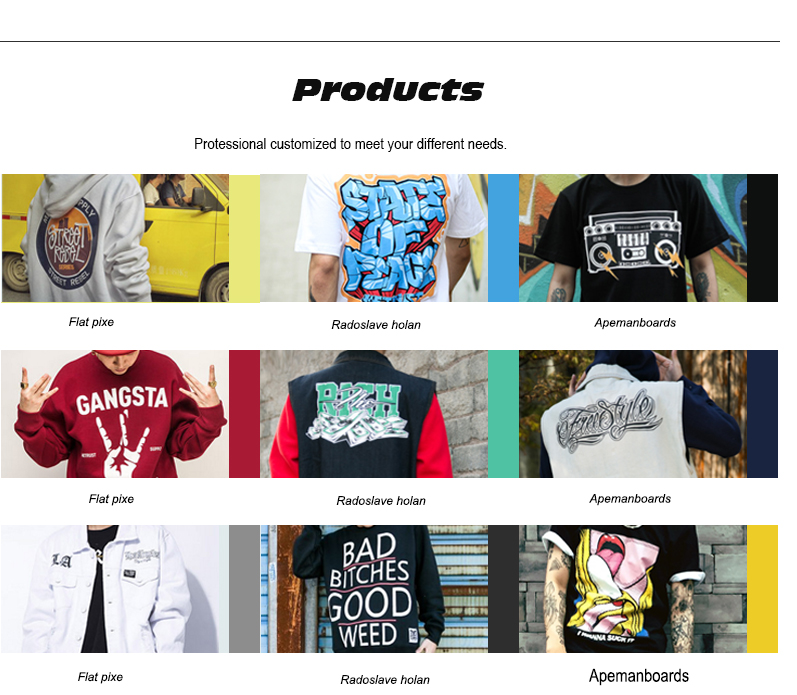The width and height of the screenshot is (797, 695).
Task: Click the yellow swatch beside hoodie image
Action: (x=244, y=238)
